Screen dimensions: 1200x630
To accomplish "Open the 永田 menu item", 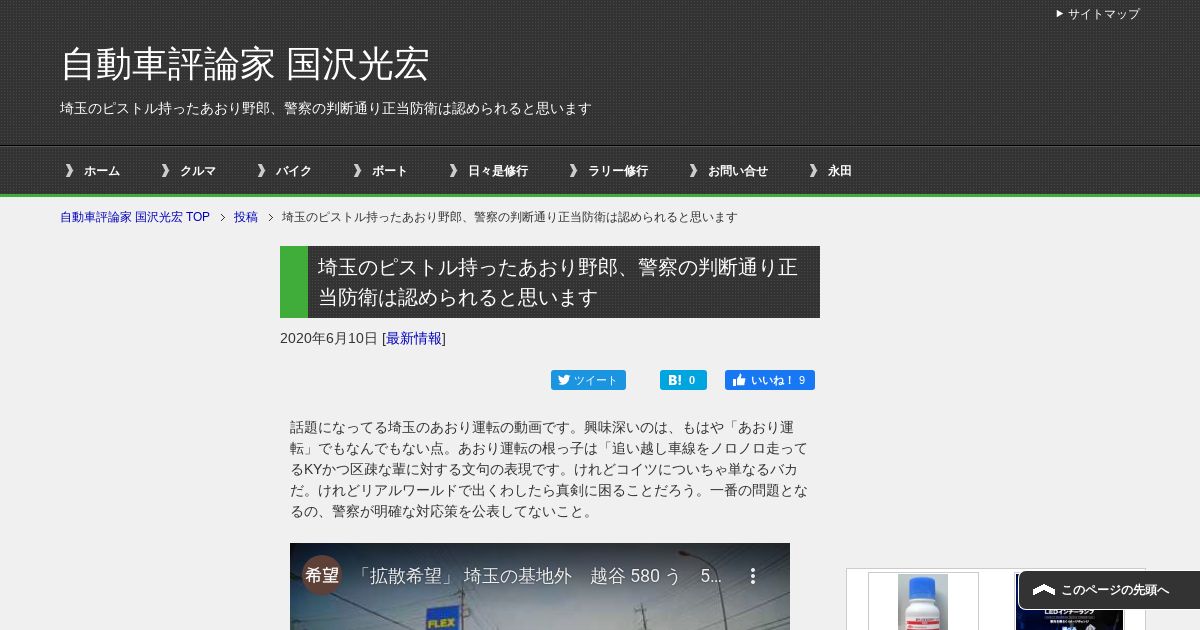I will (x=830, y=171).
